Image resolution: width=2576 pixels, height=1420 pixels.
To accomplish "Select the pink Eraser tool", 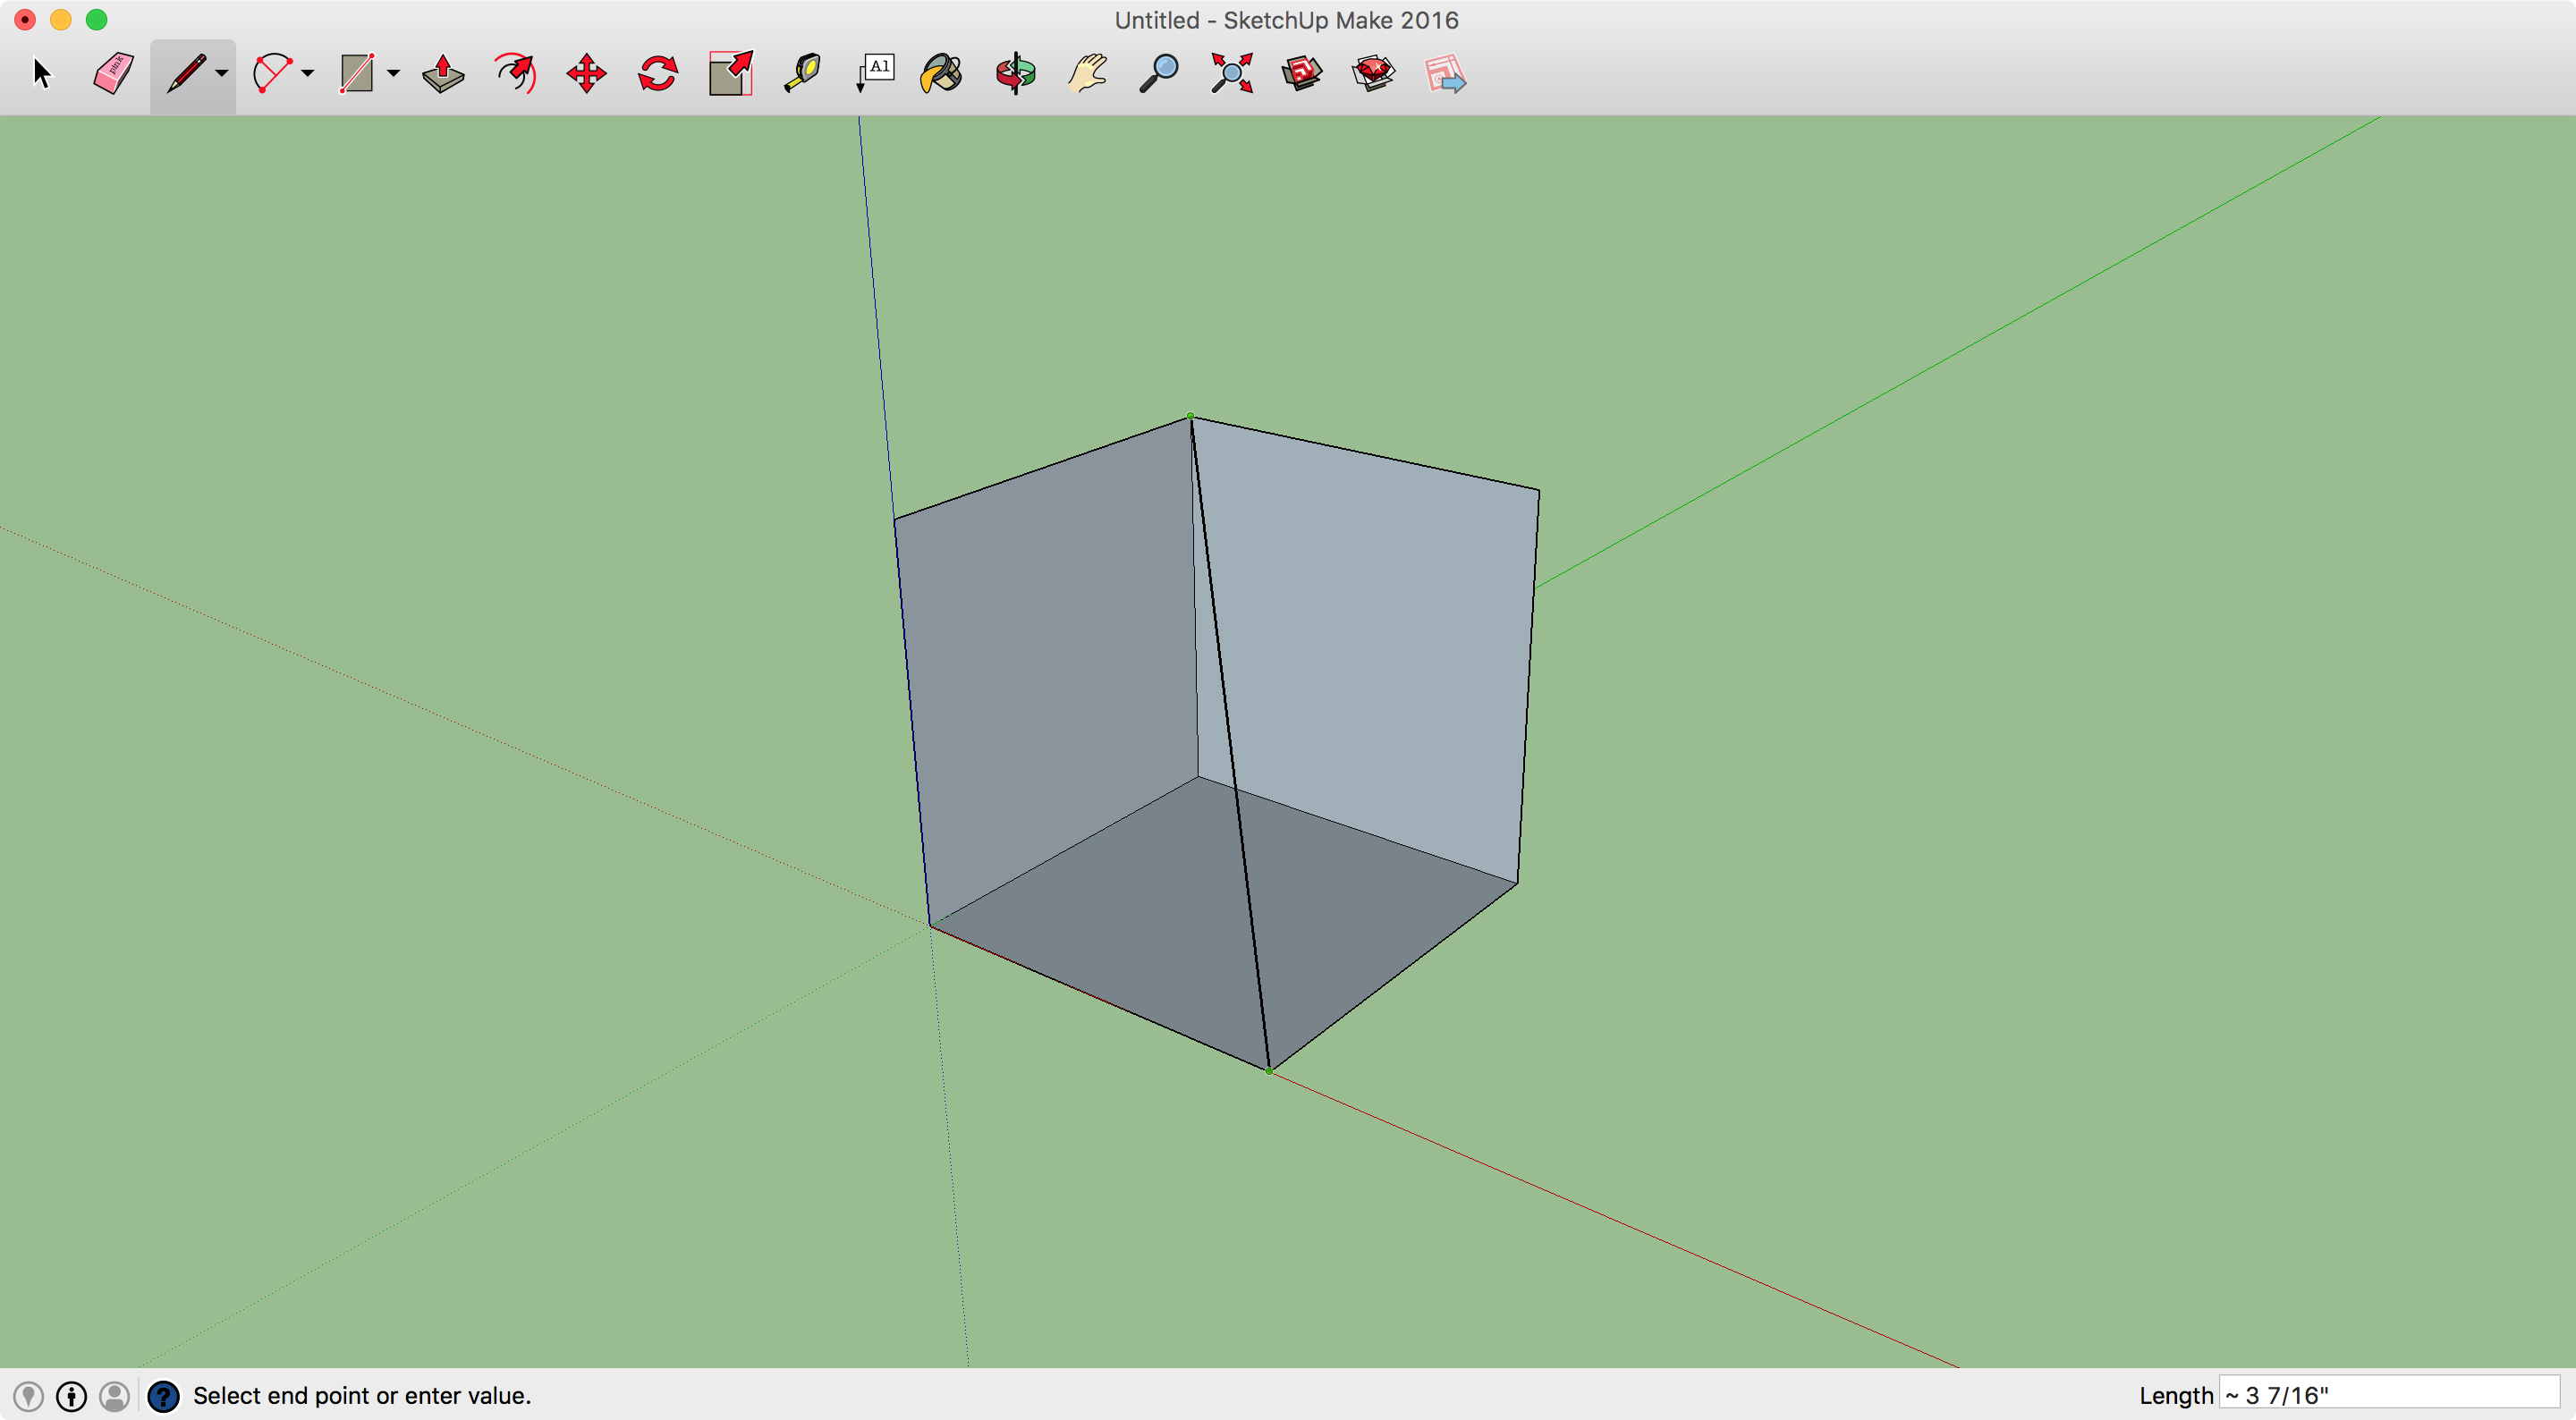I will click(113, 73).
